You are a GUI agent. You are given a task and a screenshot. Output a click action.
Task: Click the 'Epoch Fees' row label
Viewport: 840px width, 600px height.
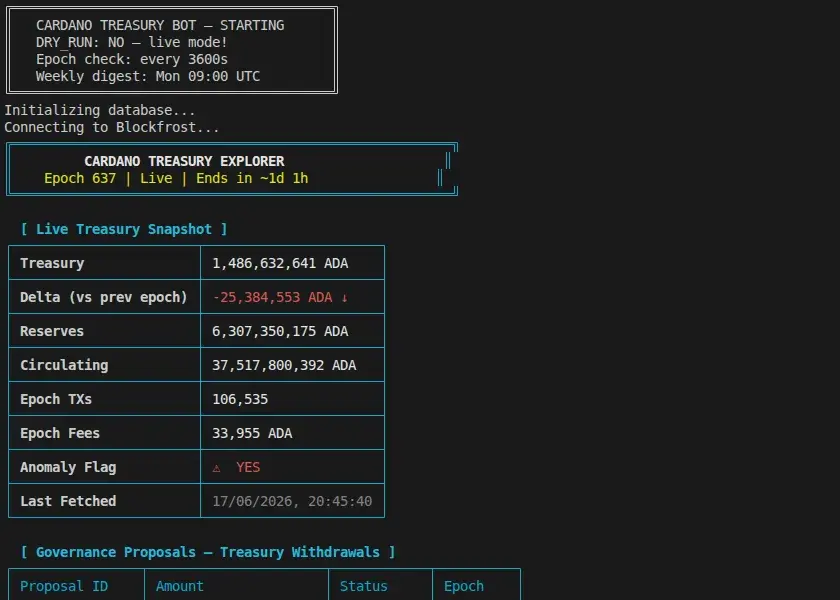point(60,433)
